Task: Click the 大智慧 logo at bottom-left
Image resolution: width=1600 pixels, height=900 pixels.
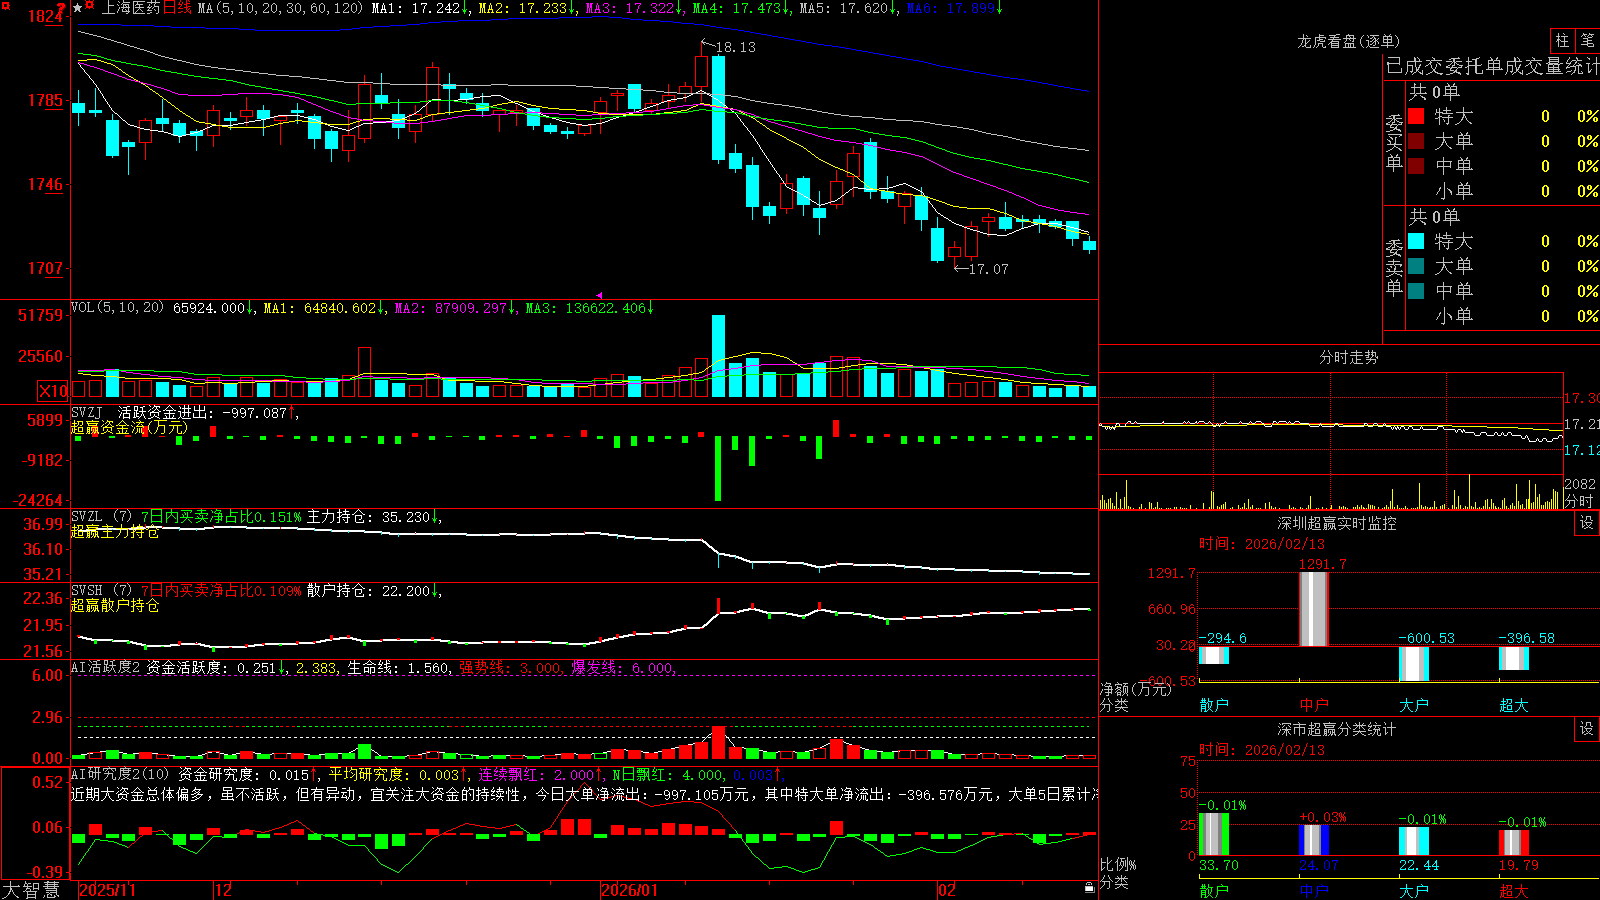Action: [31, 890]
